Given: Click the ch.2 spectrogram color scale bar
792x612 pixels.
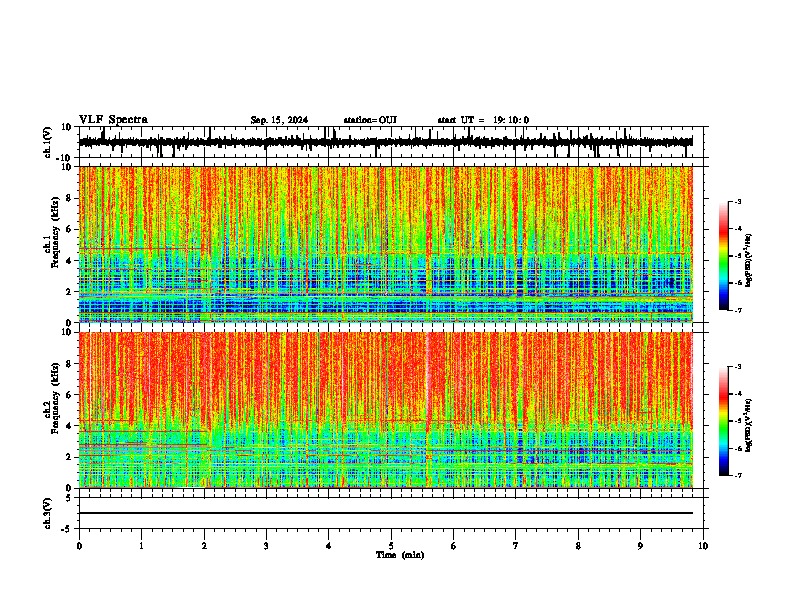Looking at the screenshot, I should point(724,421).
